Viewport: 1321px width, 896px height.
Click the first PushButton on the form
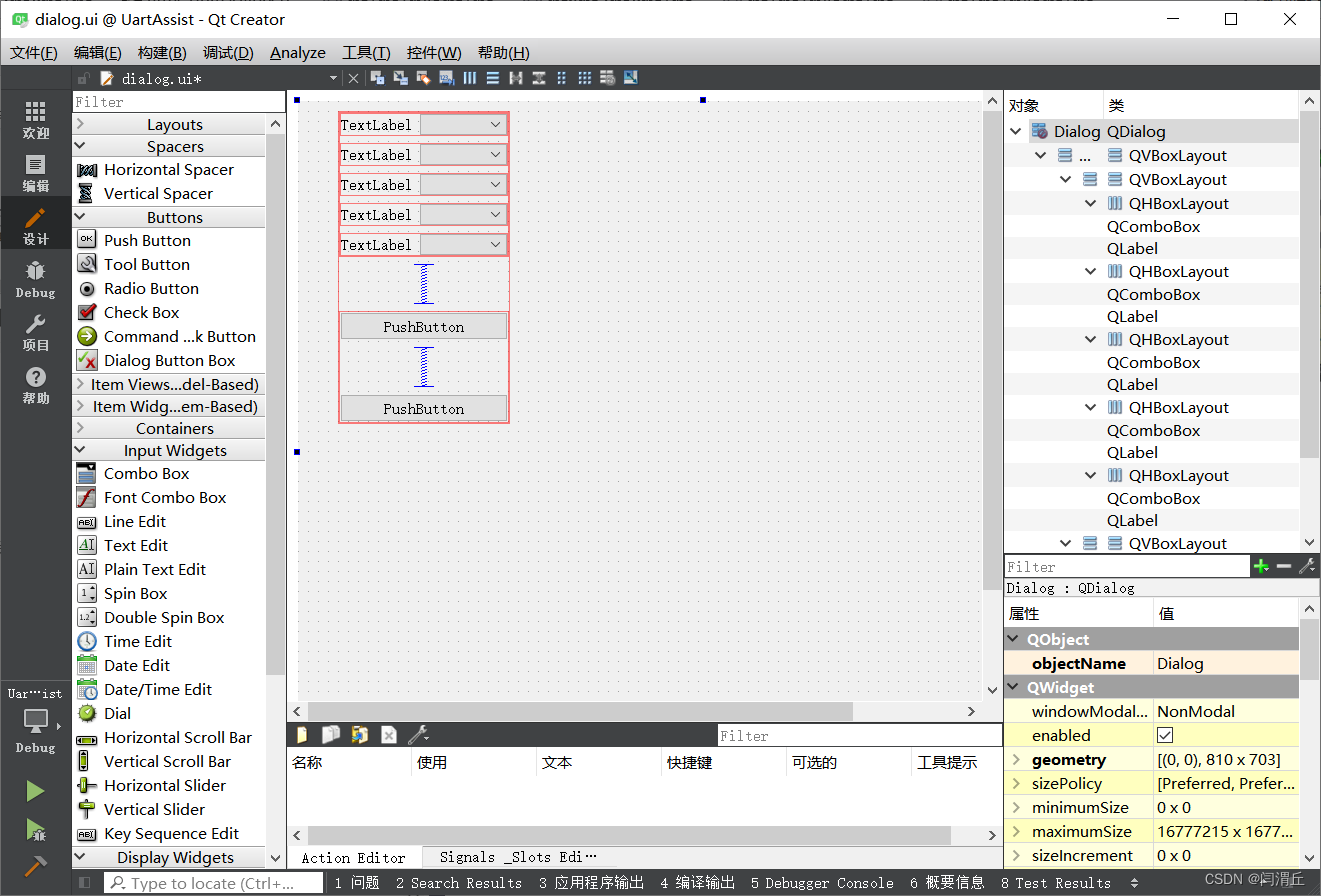[x=424, y=326]
